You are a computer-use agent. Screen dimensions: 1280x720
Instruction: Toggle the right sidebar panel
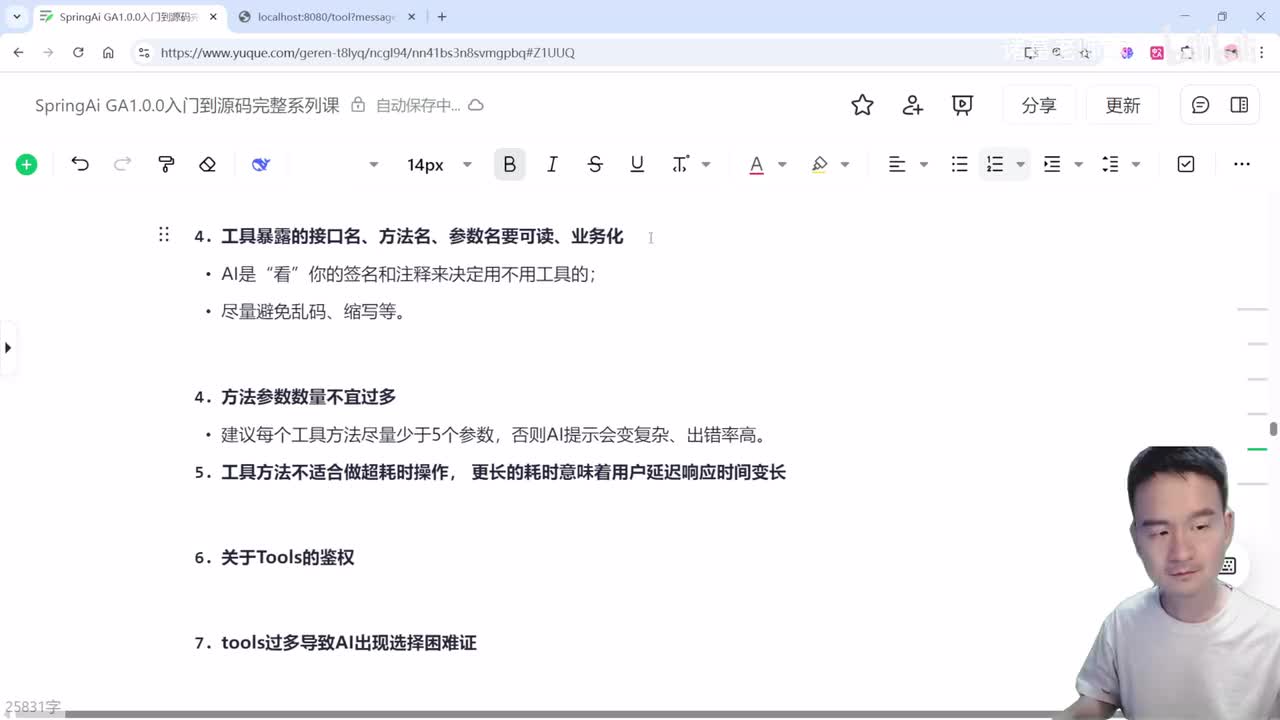(1239, 105)
